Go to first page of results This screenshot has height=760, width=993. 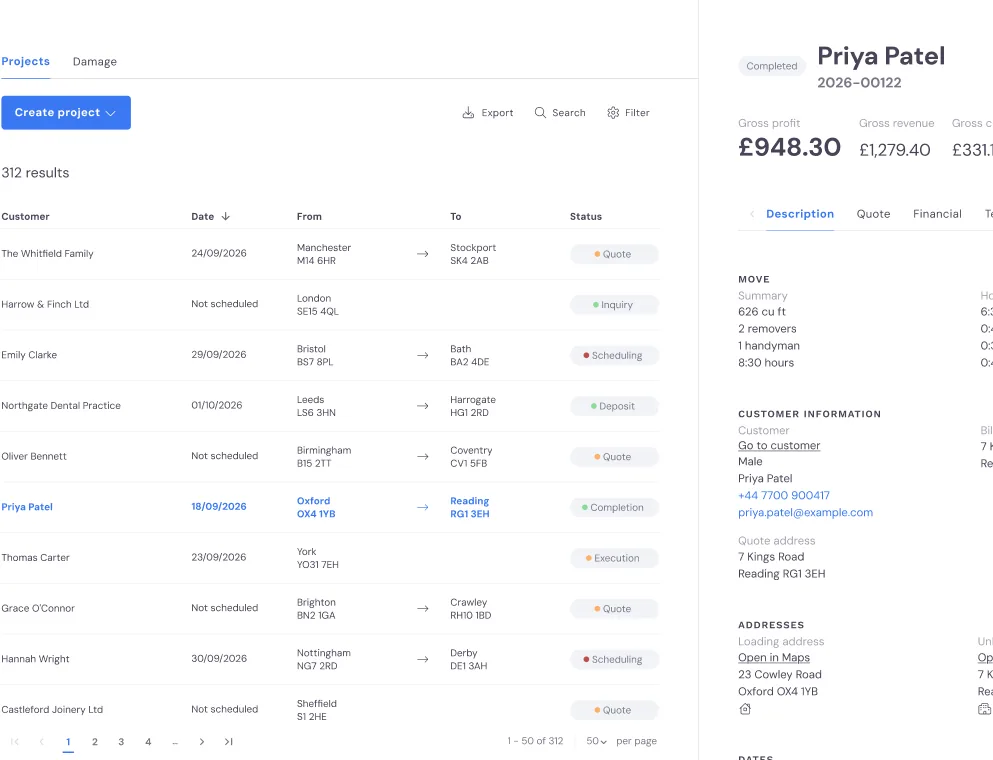pyautogui.click(x=15, y=742)
